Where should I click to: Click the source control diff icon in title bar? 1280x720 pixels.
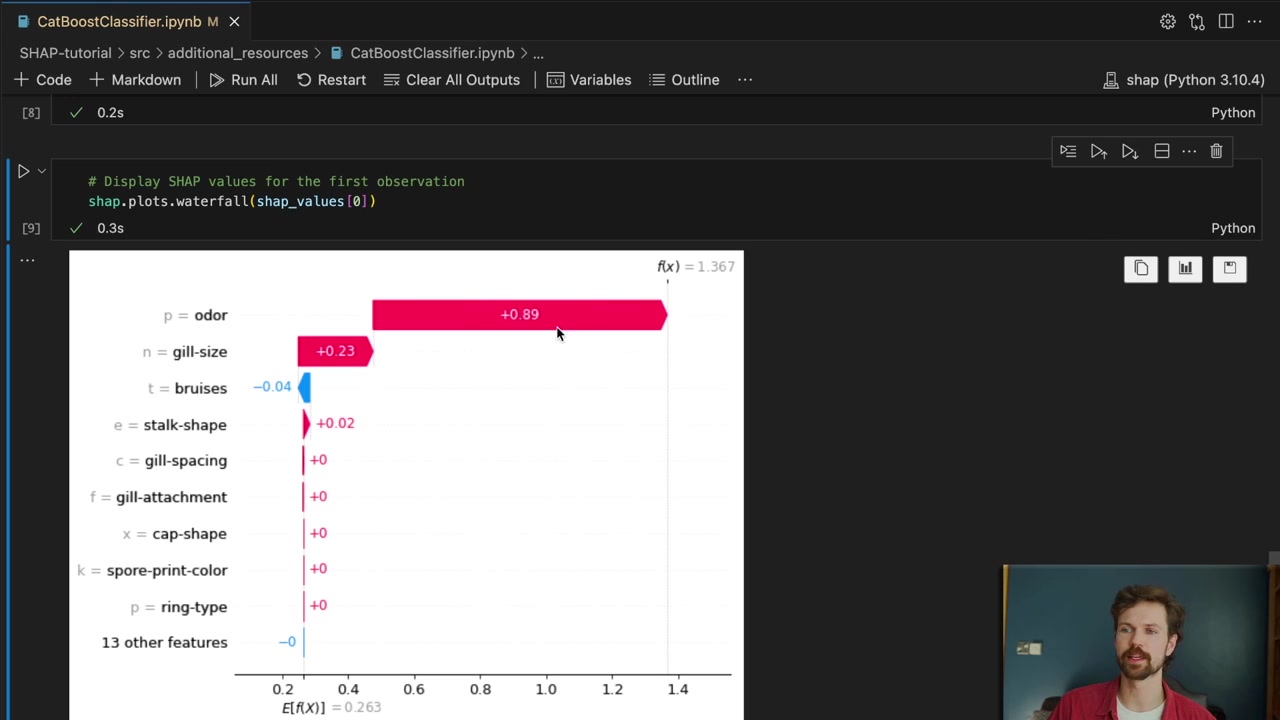click(1196, 21)
